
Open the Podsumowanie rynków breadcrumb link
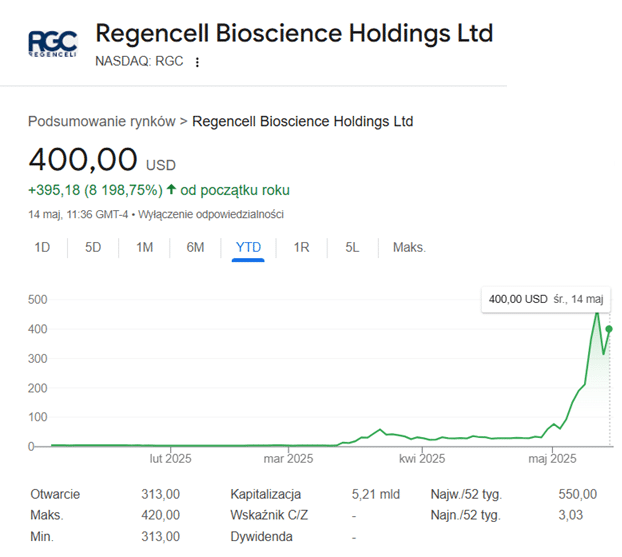(102, 121)
